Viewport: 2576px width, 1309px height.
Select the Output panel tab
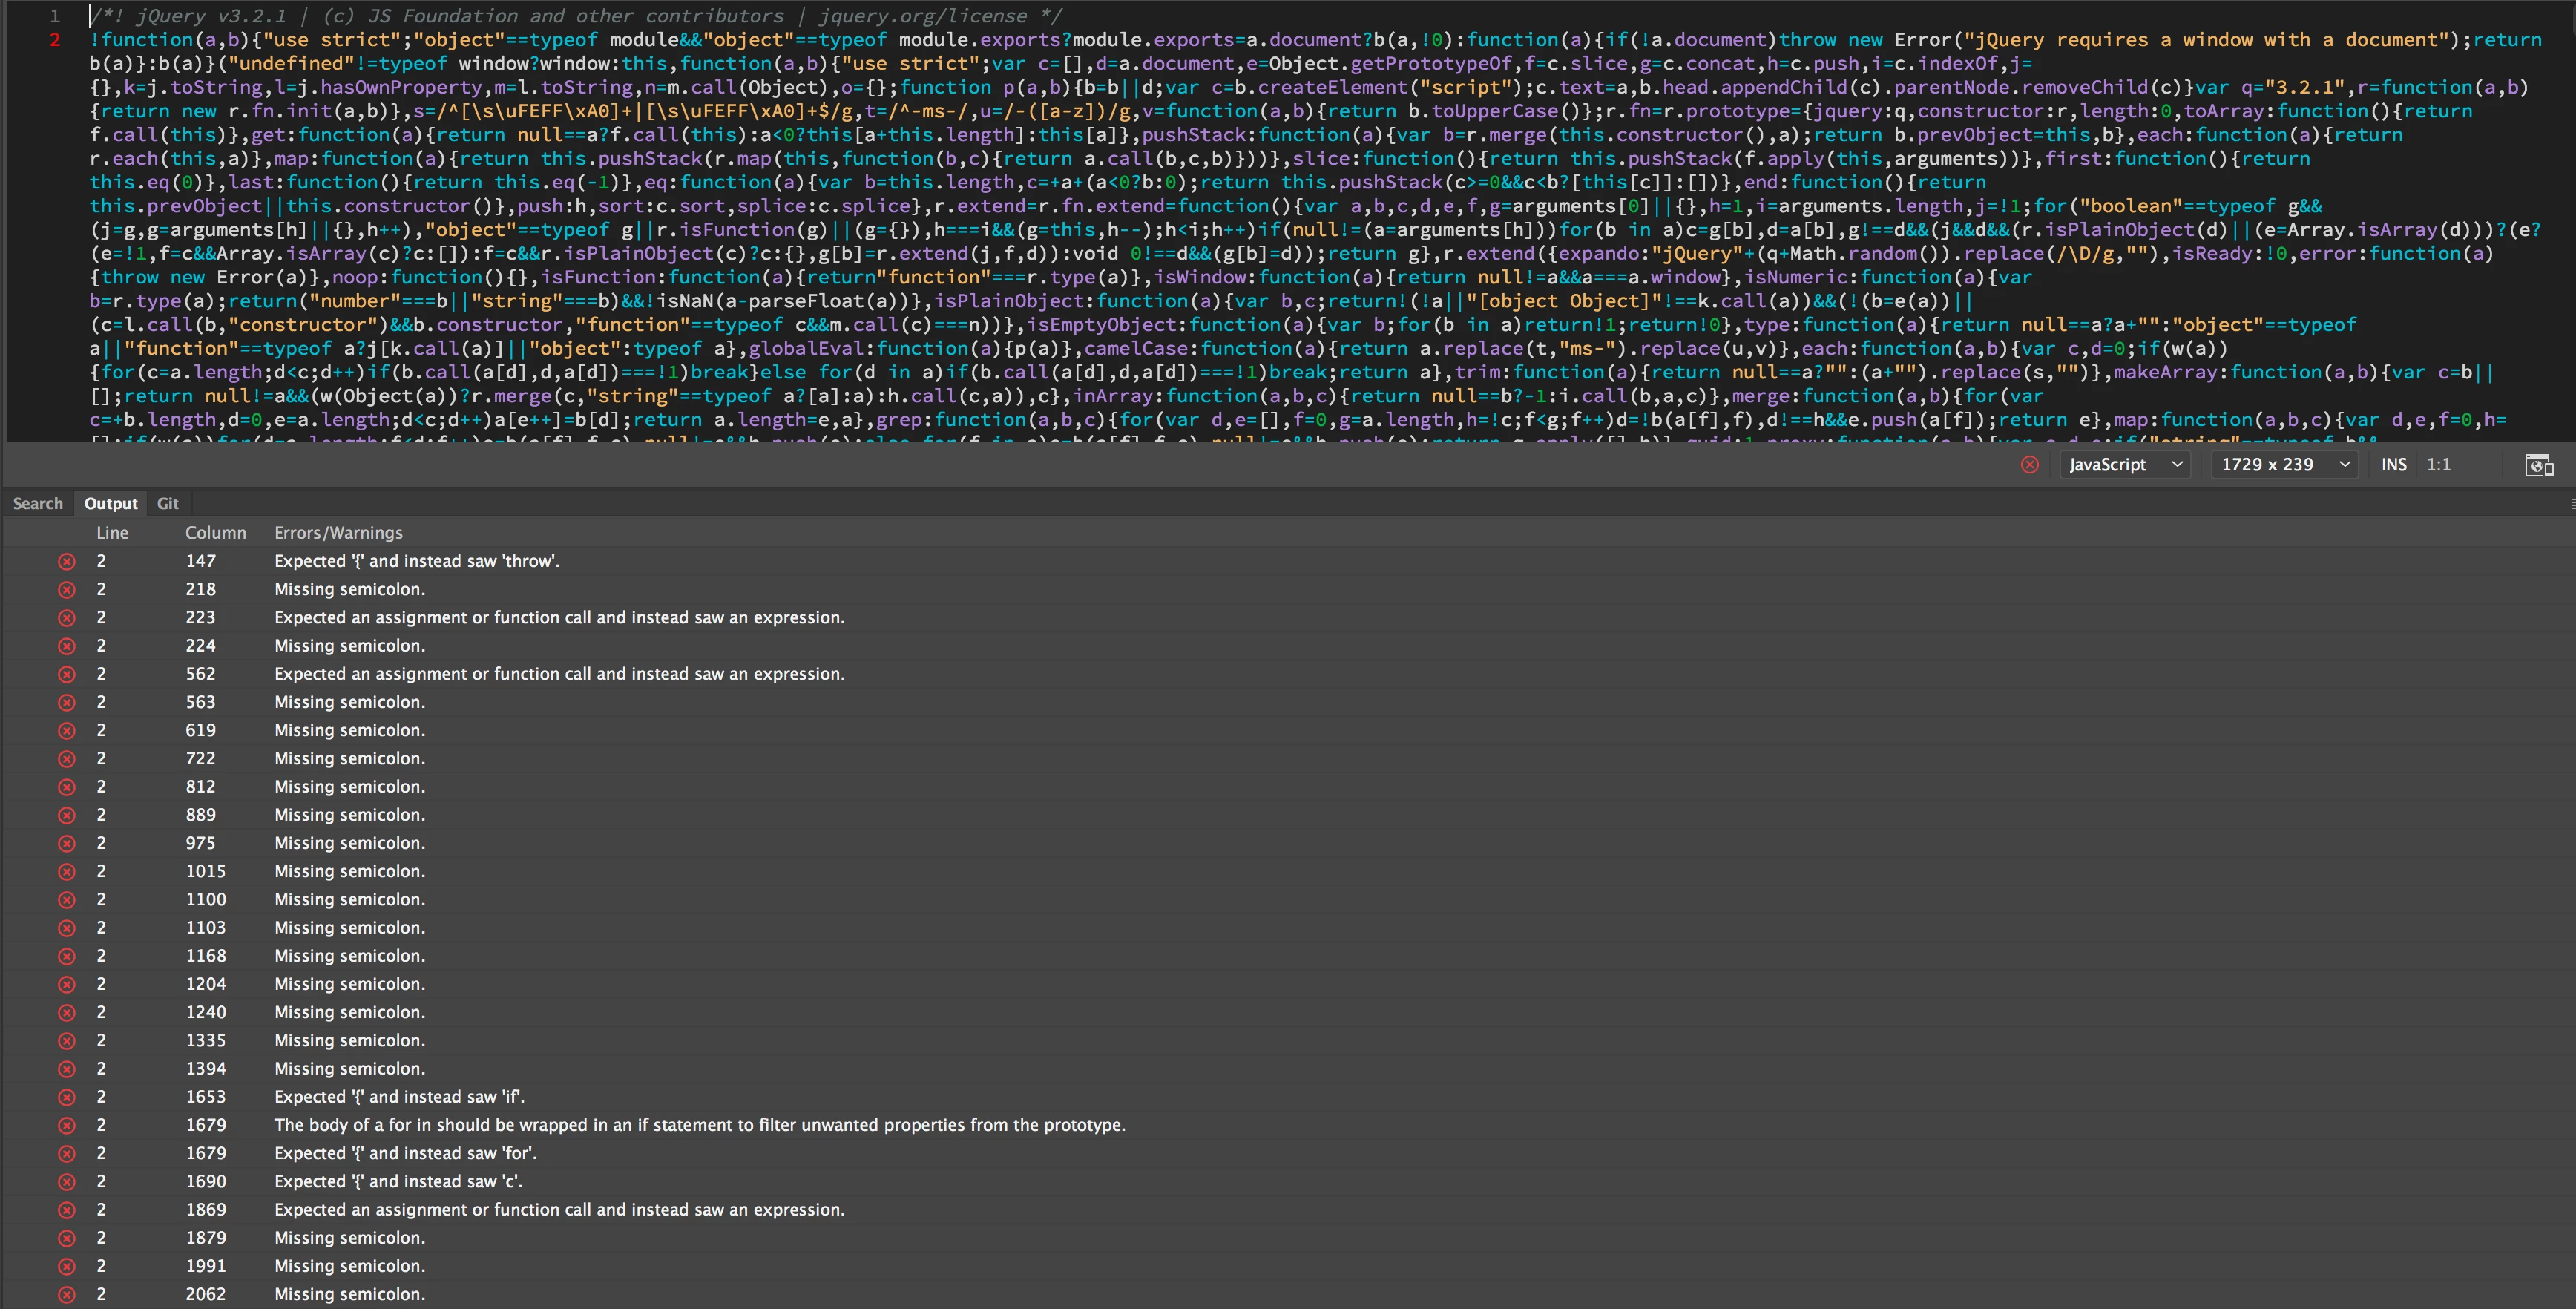tap(110, 503)
